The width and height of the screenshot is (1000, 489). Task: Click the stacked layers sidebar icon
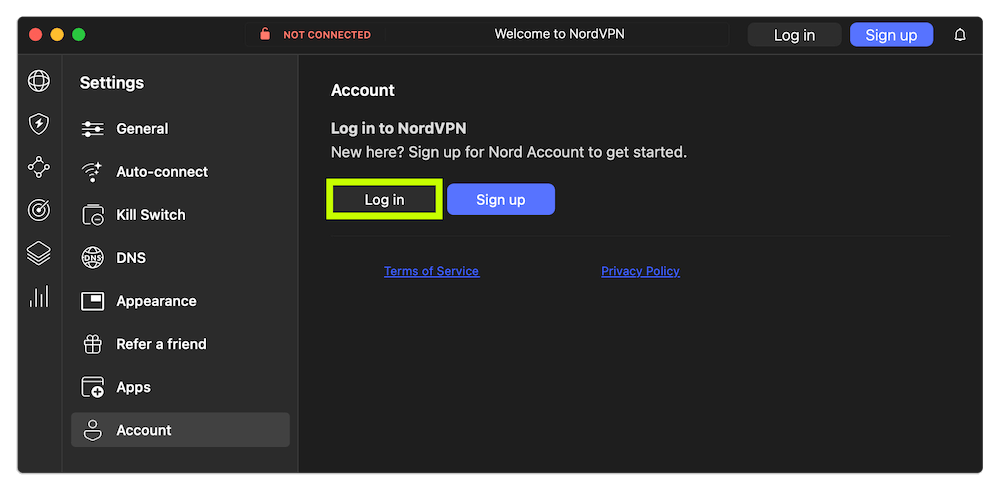[39, 253]
